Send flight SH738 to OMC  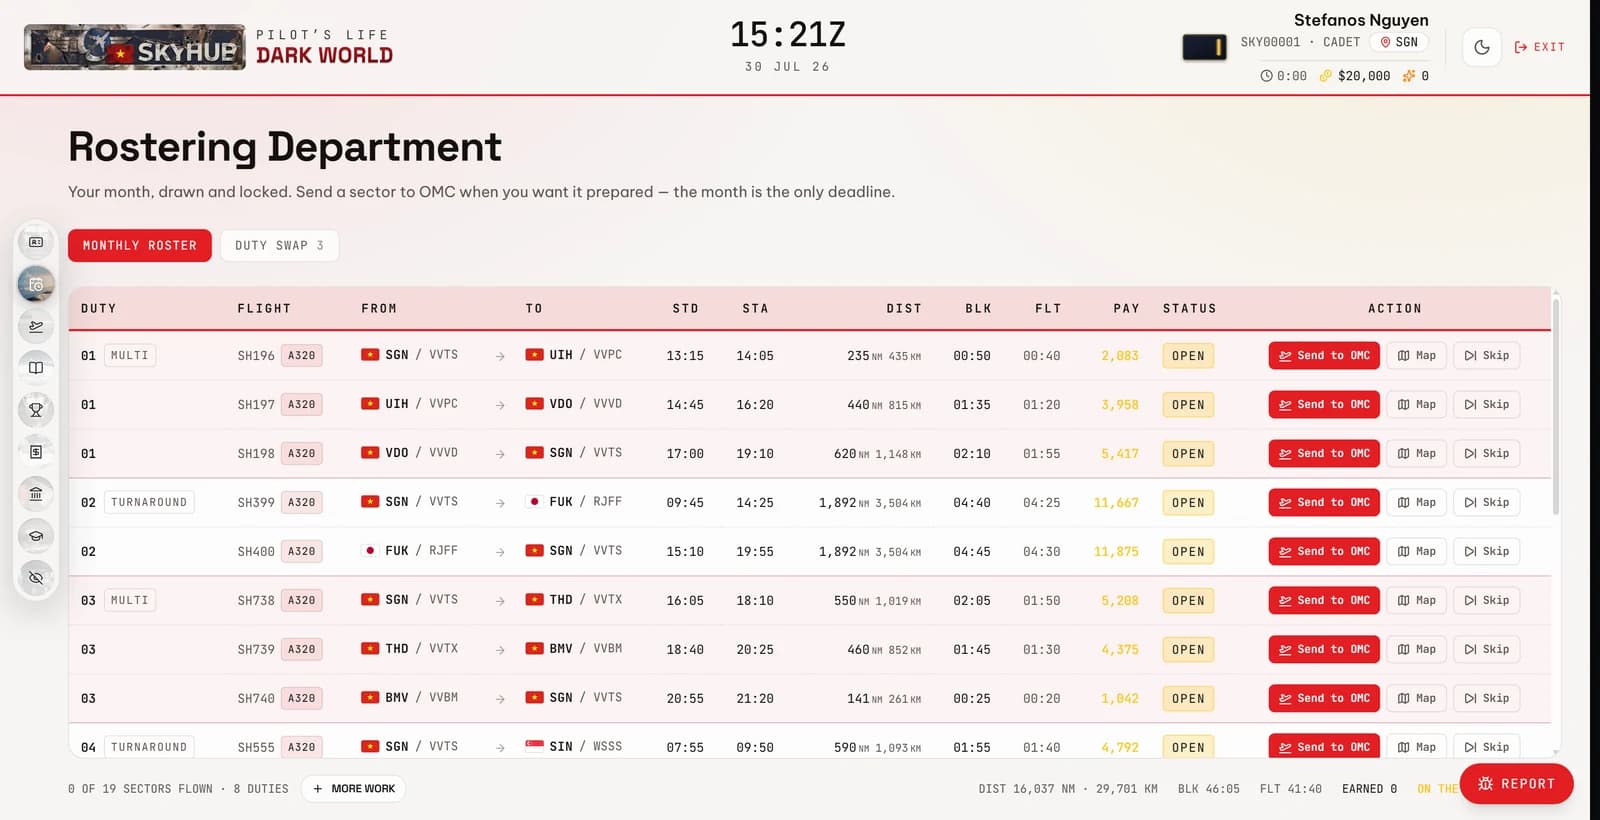[x=1324, y=601]
